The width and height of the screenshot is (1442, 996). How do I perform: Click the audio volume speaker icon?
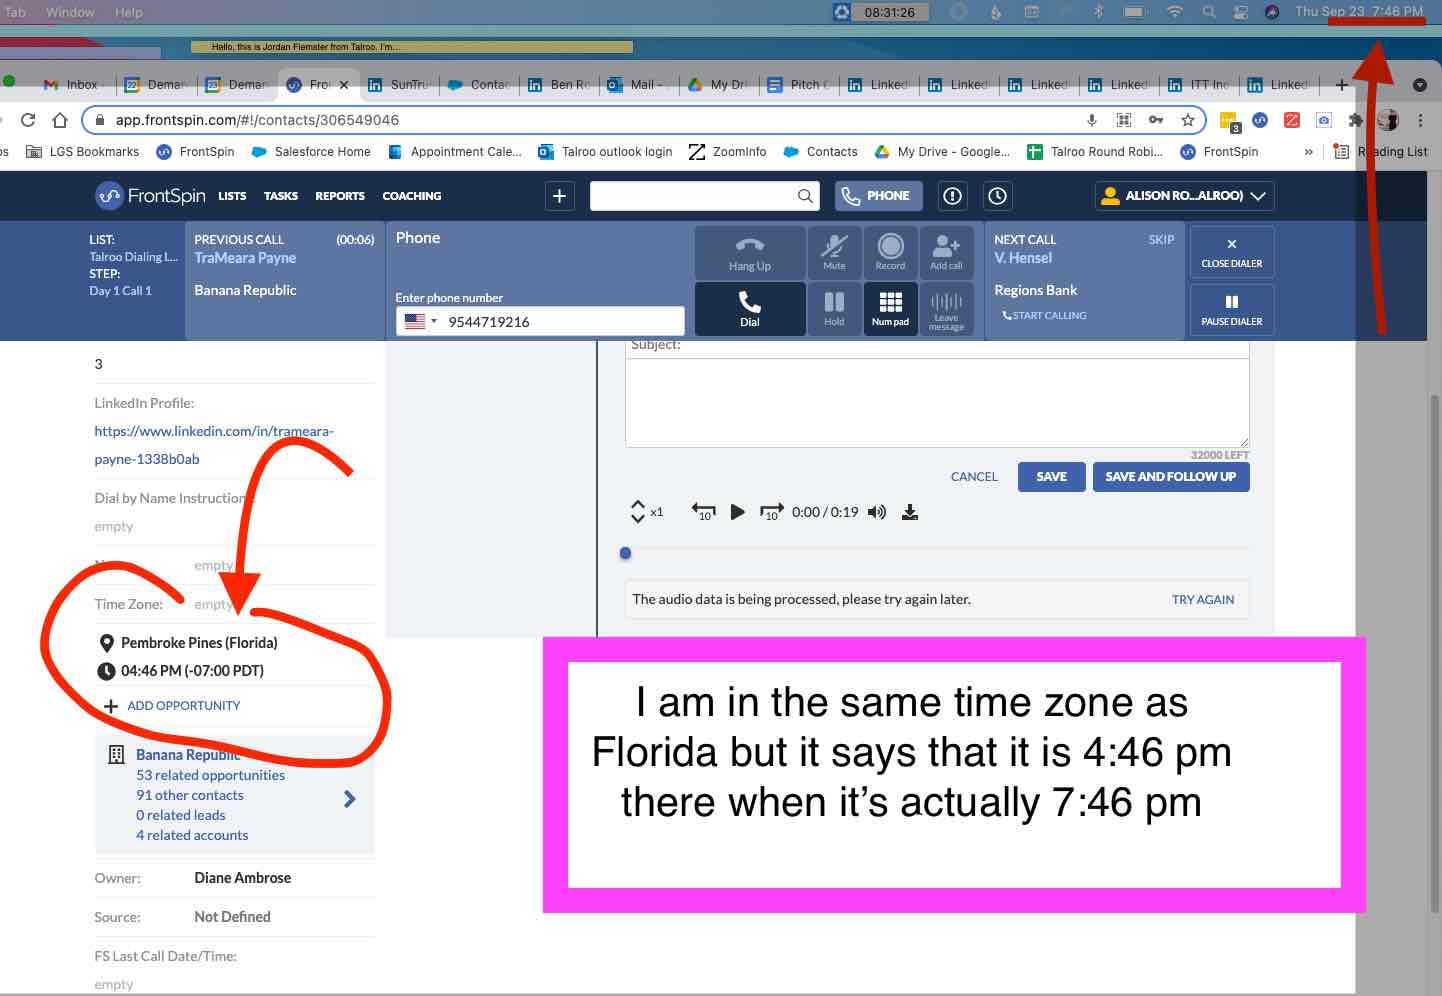point(877,512)
